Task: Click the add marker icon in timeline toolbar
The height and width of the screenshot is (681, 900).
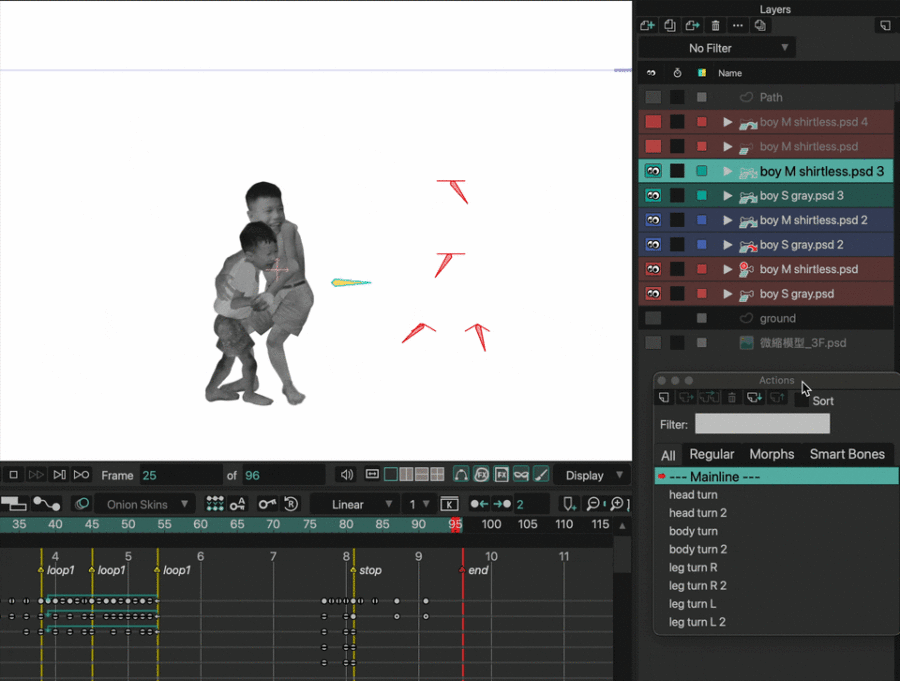Action: [569, 504]
